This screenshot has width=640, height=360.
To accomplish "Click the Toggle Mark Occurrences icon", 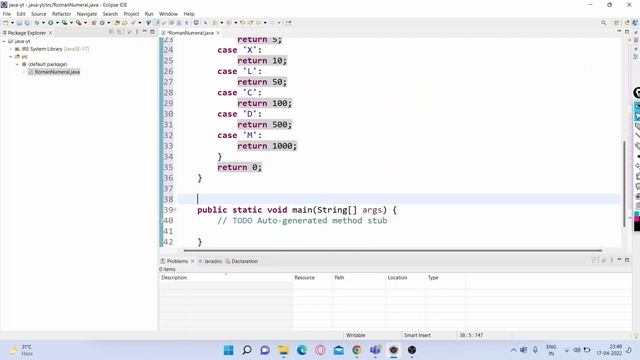I will pyautogui.click(x=157, y=23).
